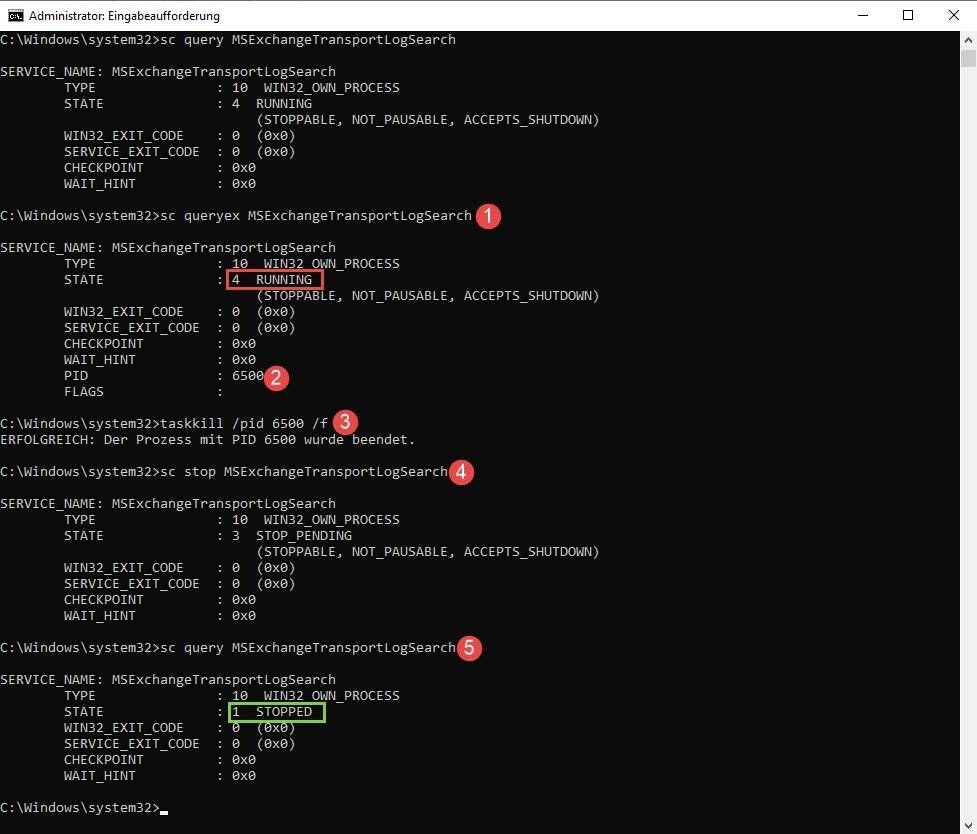
Task: Click the "ERFOLGREICH" success message line
Action: click(207, 439)
